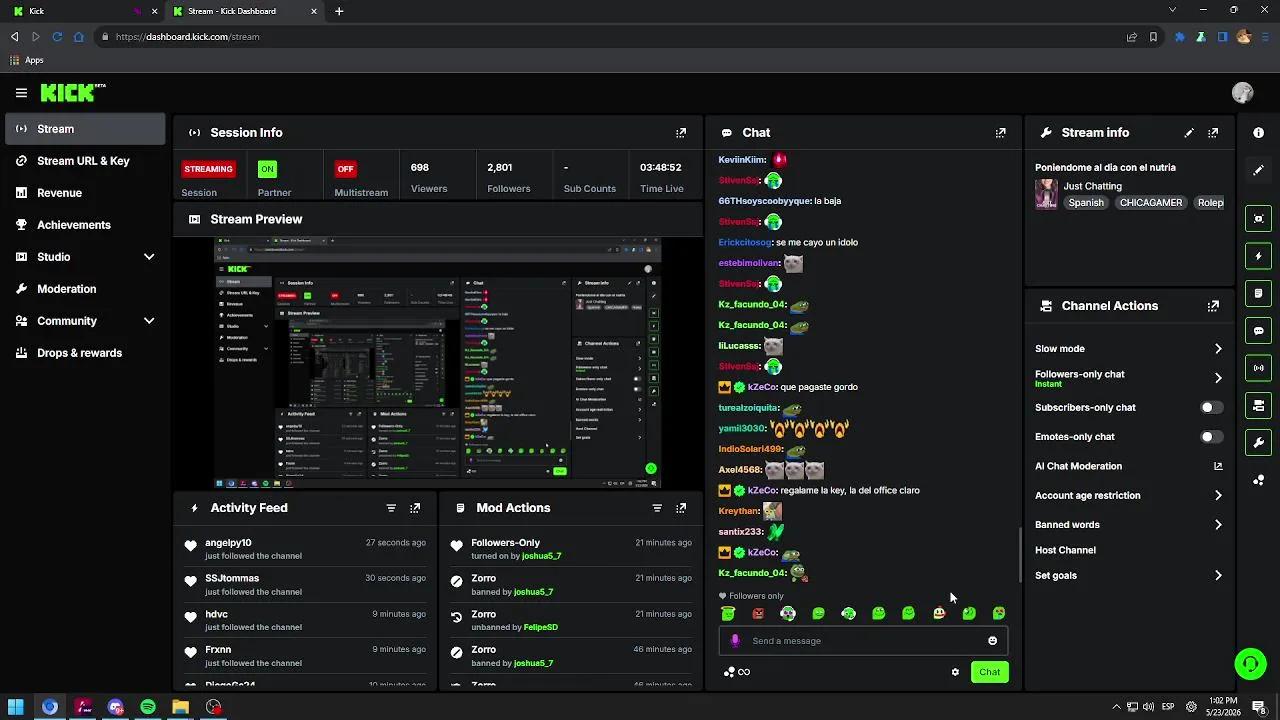The image size is (1280, 720).
Task: Click the browser address bar
Action: (610, 37)
